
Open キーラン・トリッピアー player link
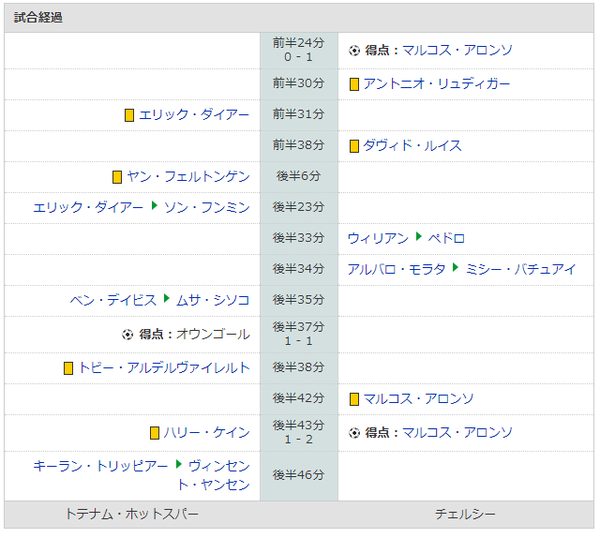tap(100, 466)
